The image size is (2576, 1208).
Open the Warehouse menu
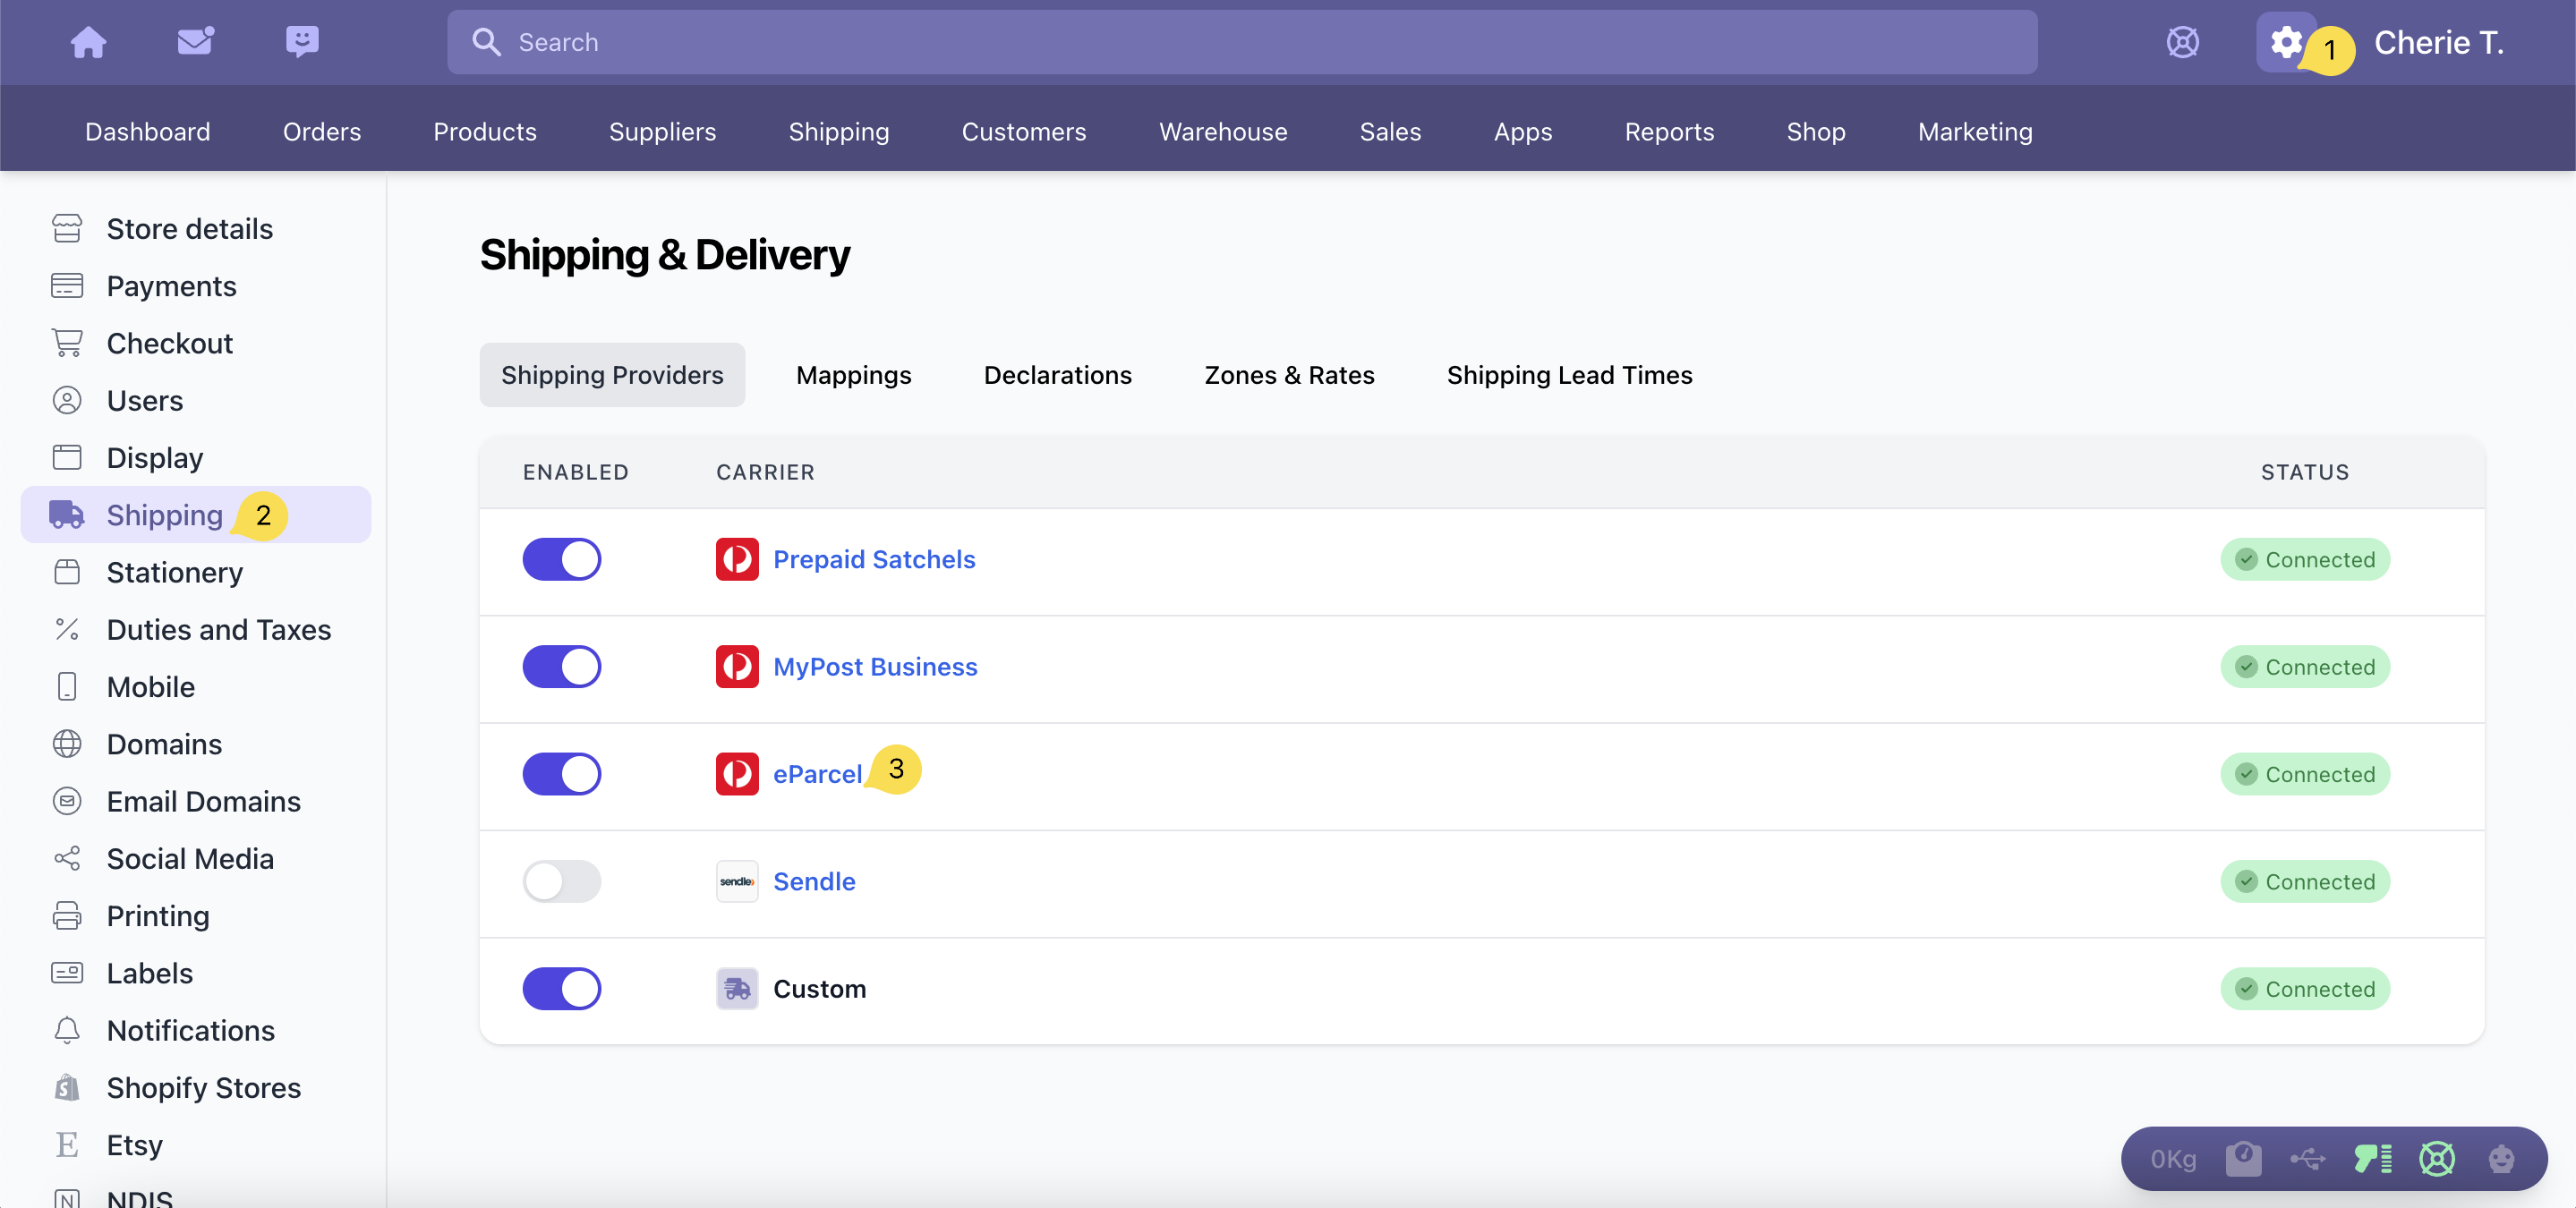pos(1222,131)
